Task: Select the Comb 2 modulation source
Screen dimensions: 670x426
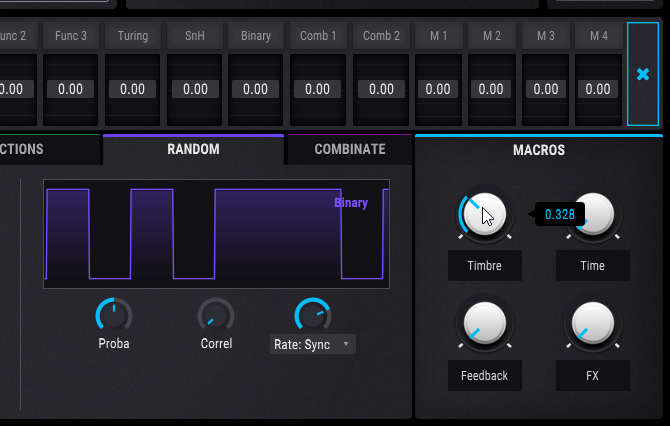Action: point(381,35)
